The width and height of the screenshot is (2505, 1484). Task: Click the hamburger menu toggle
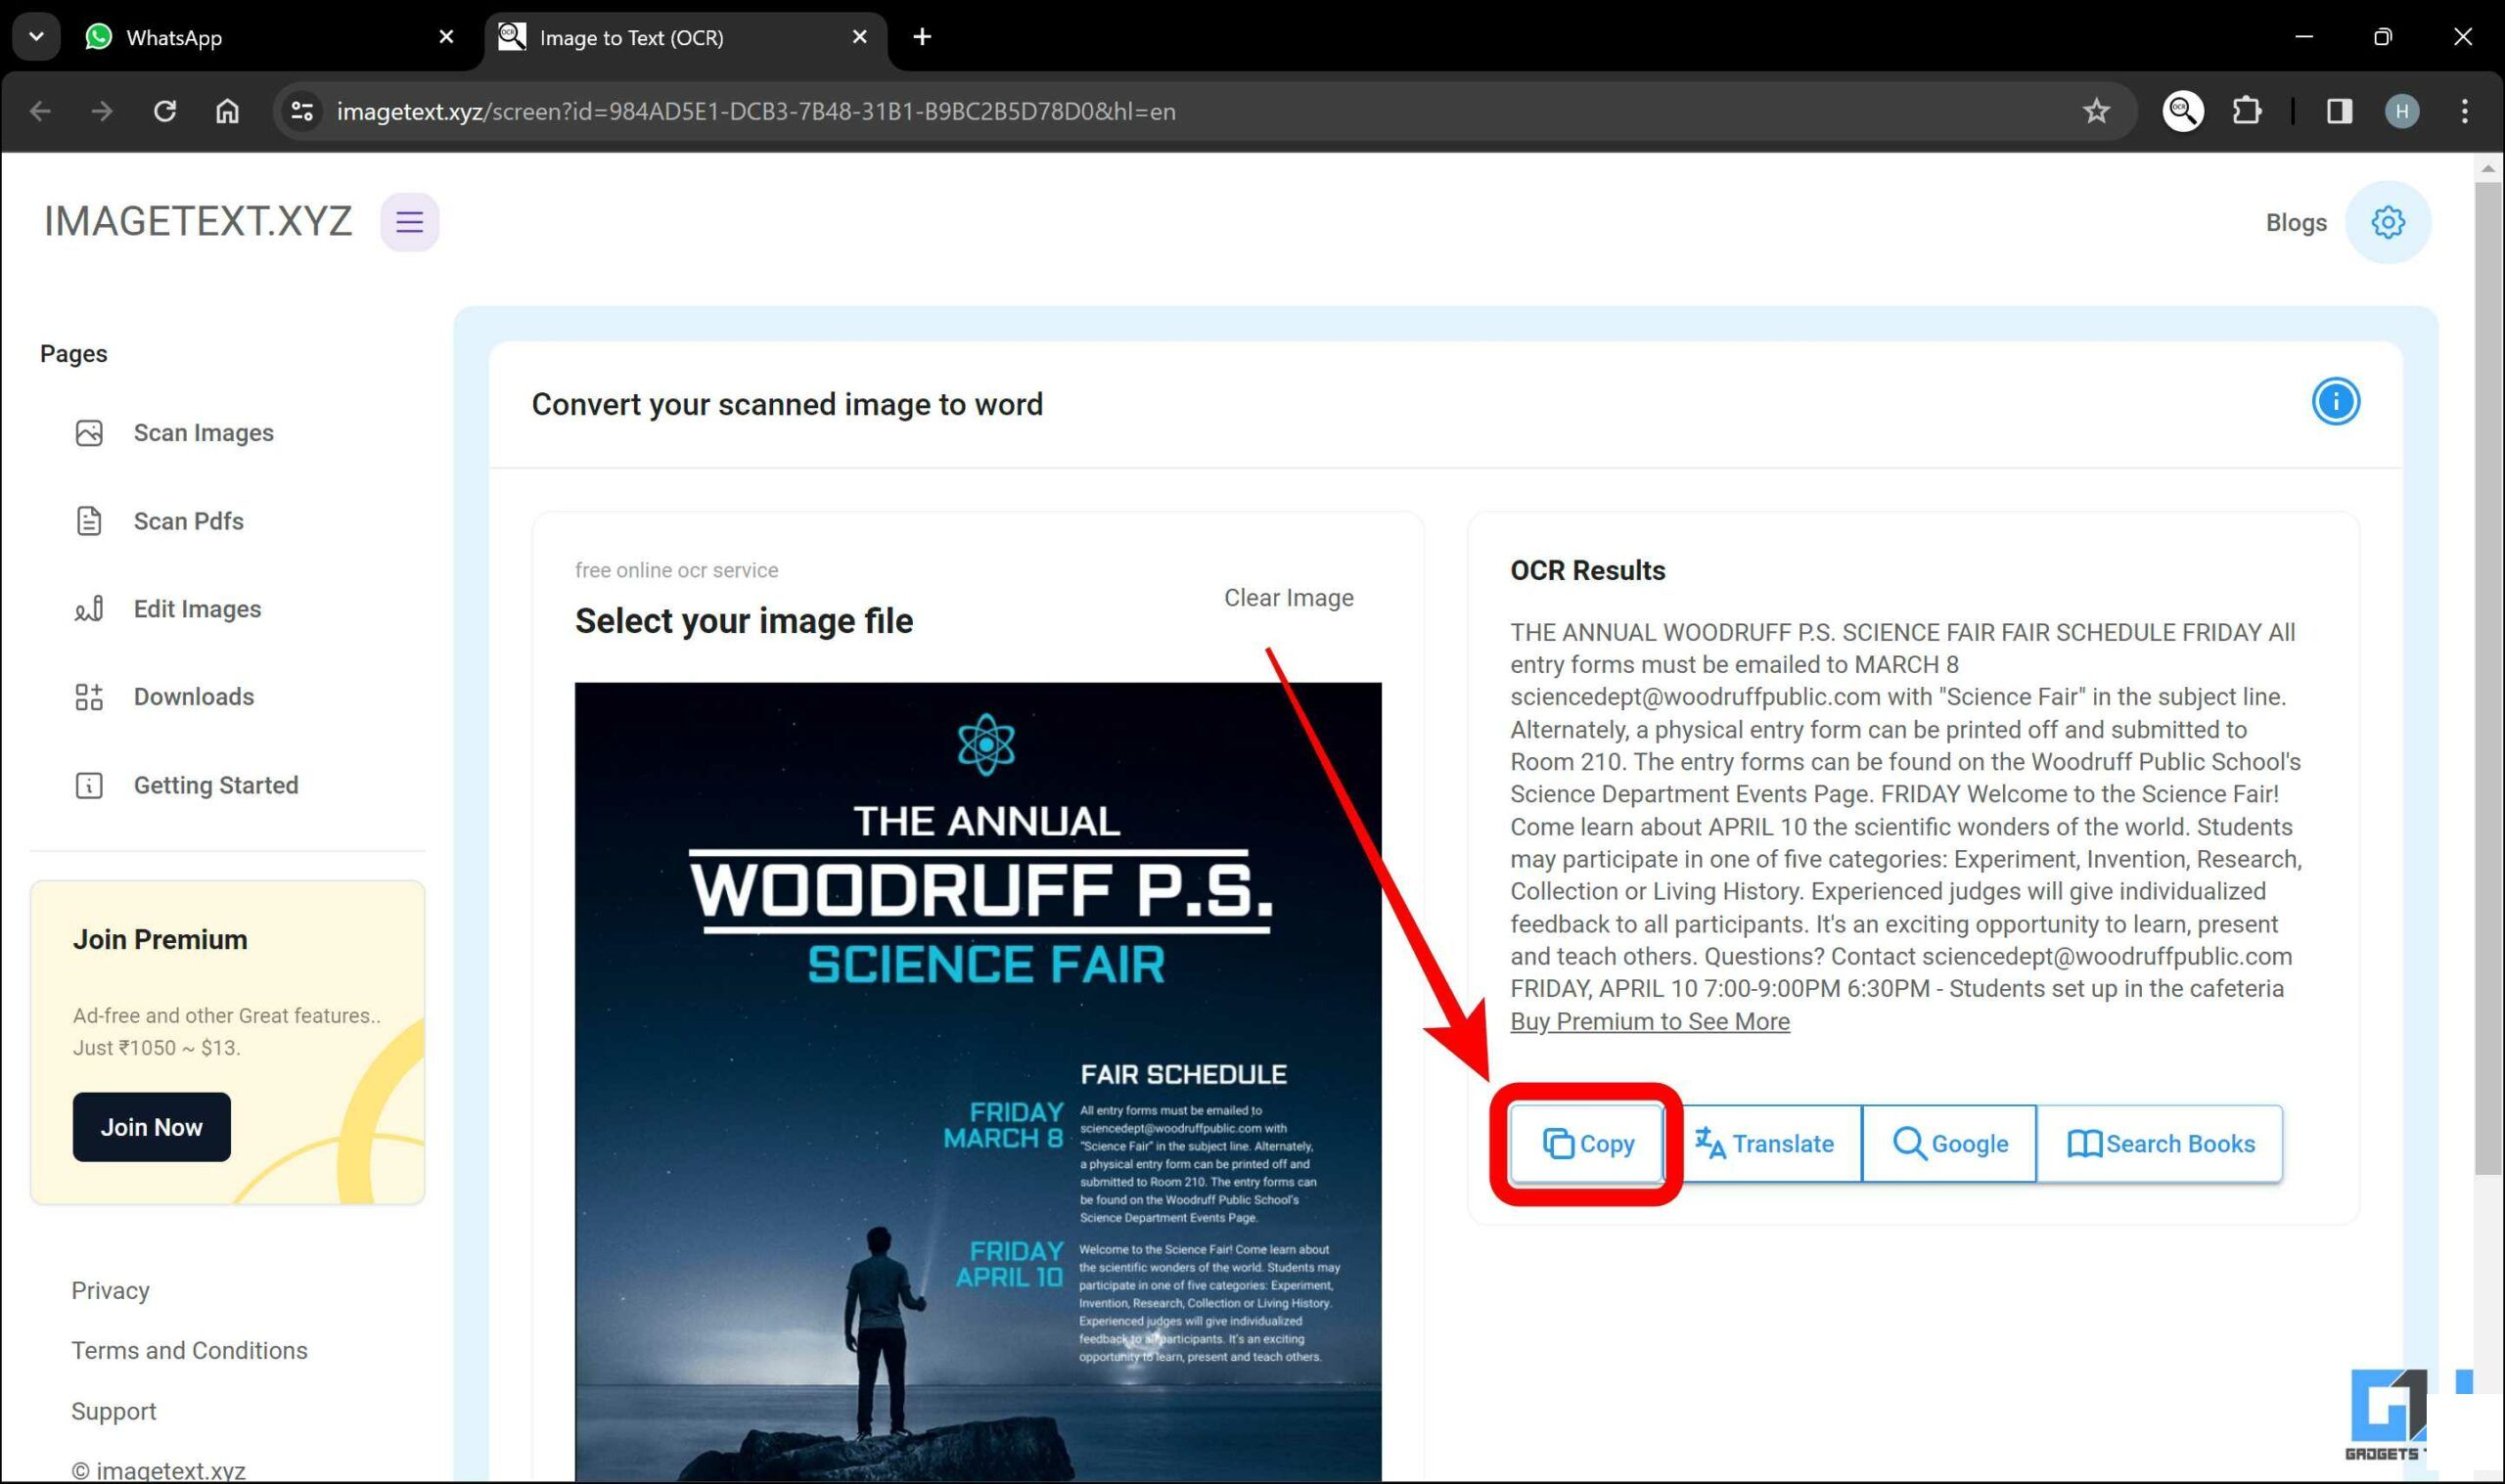coord(406,221)
